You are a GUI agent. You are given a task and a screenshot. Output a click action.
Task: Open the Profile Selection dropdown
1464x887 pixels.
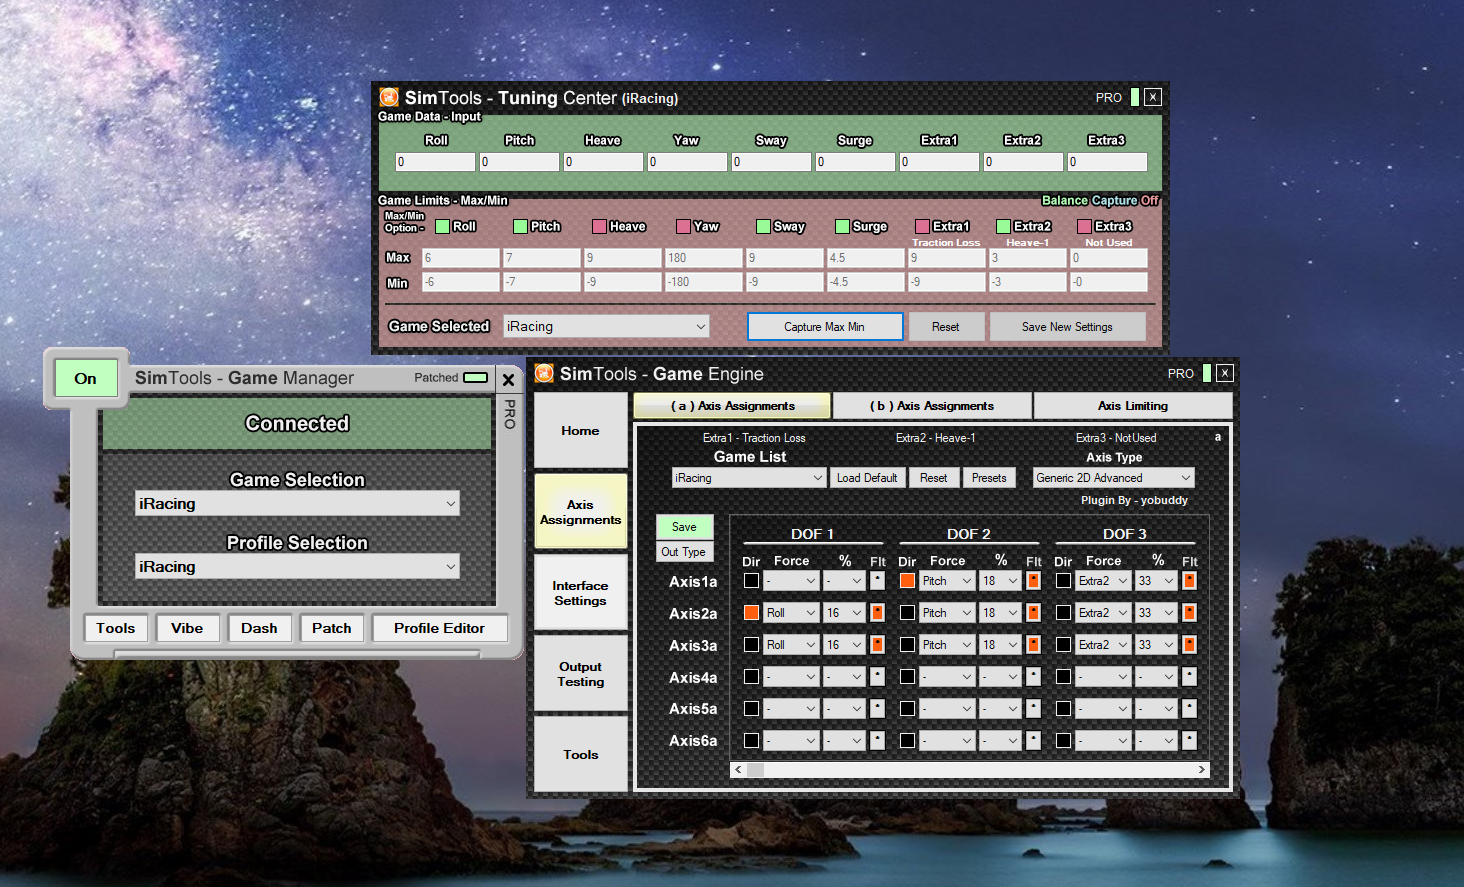(x=297, y=566)
